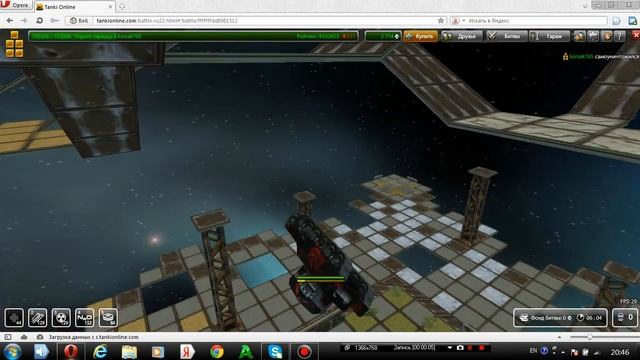Stop recording with the red square button
Screen dimensions: 640x360
[x=482, y=348]
